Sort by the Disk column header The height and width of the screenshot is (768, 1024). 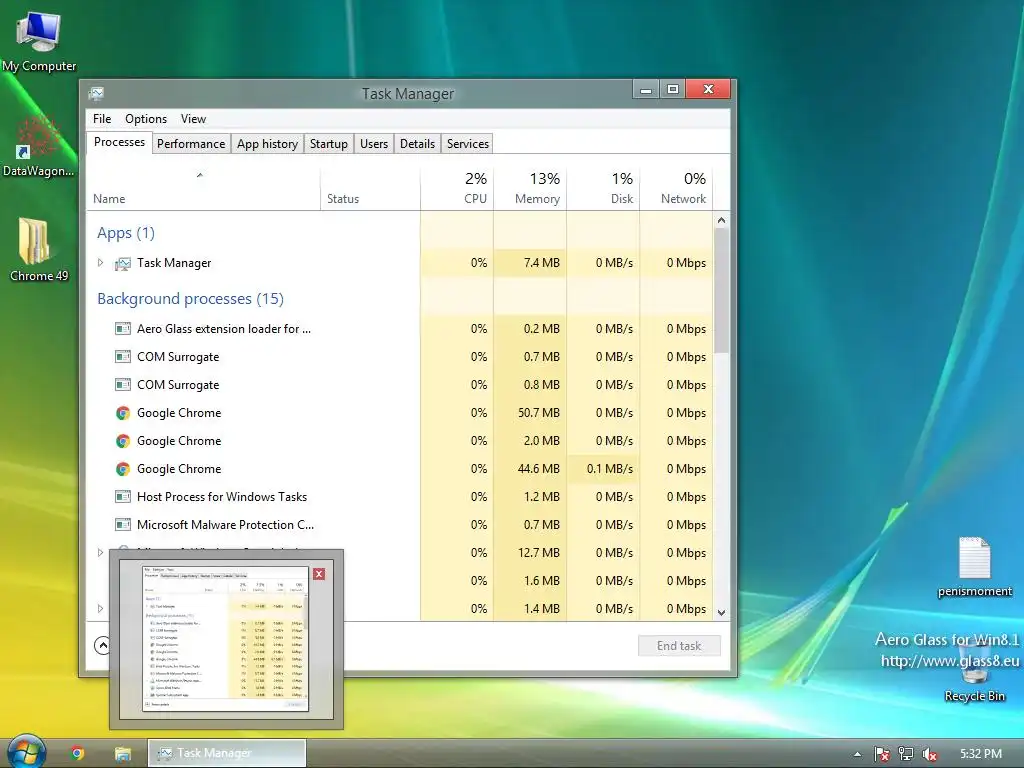point(603,189)
